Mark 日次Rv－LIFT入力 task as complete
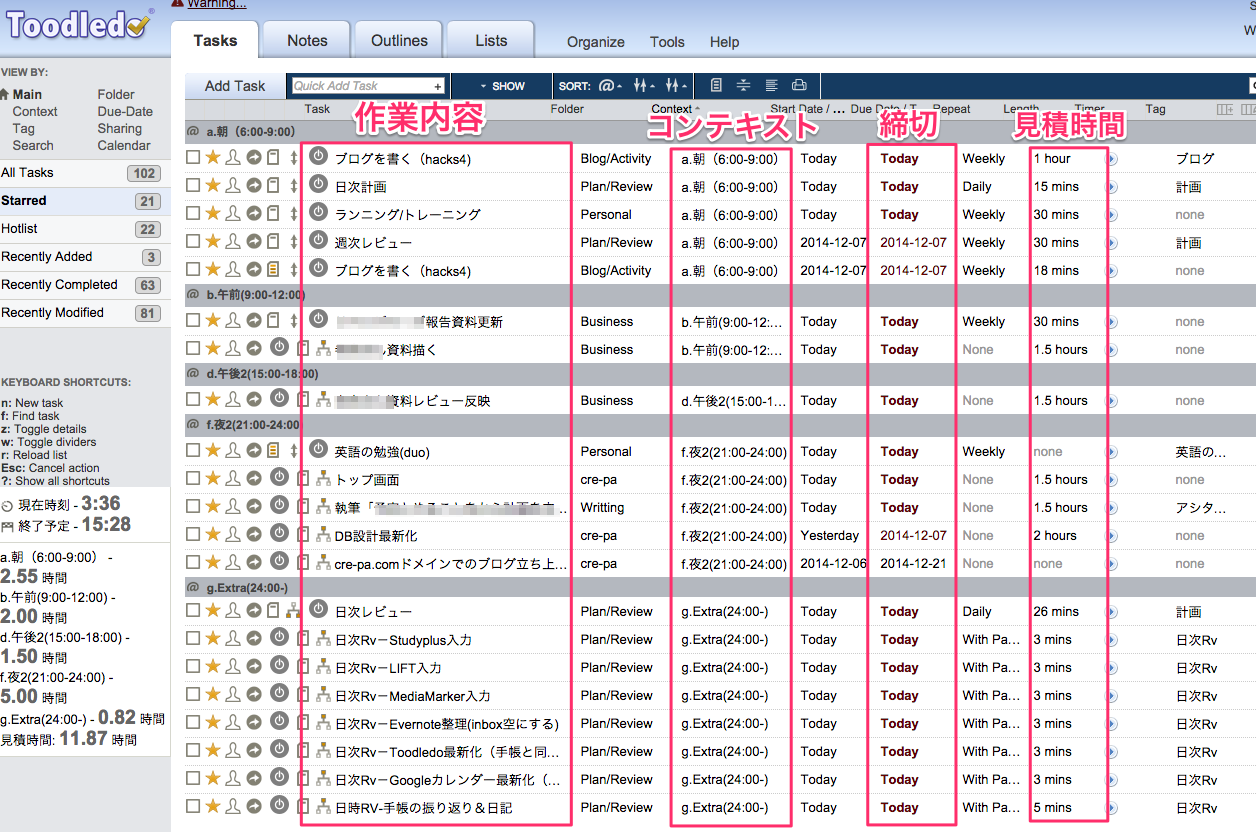This screenshot has width=1256, height=832. [x=193, y=668]
